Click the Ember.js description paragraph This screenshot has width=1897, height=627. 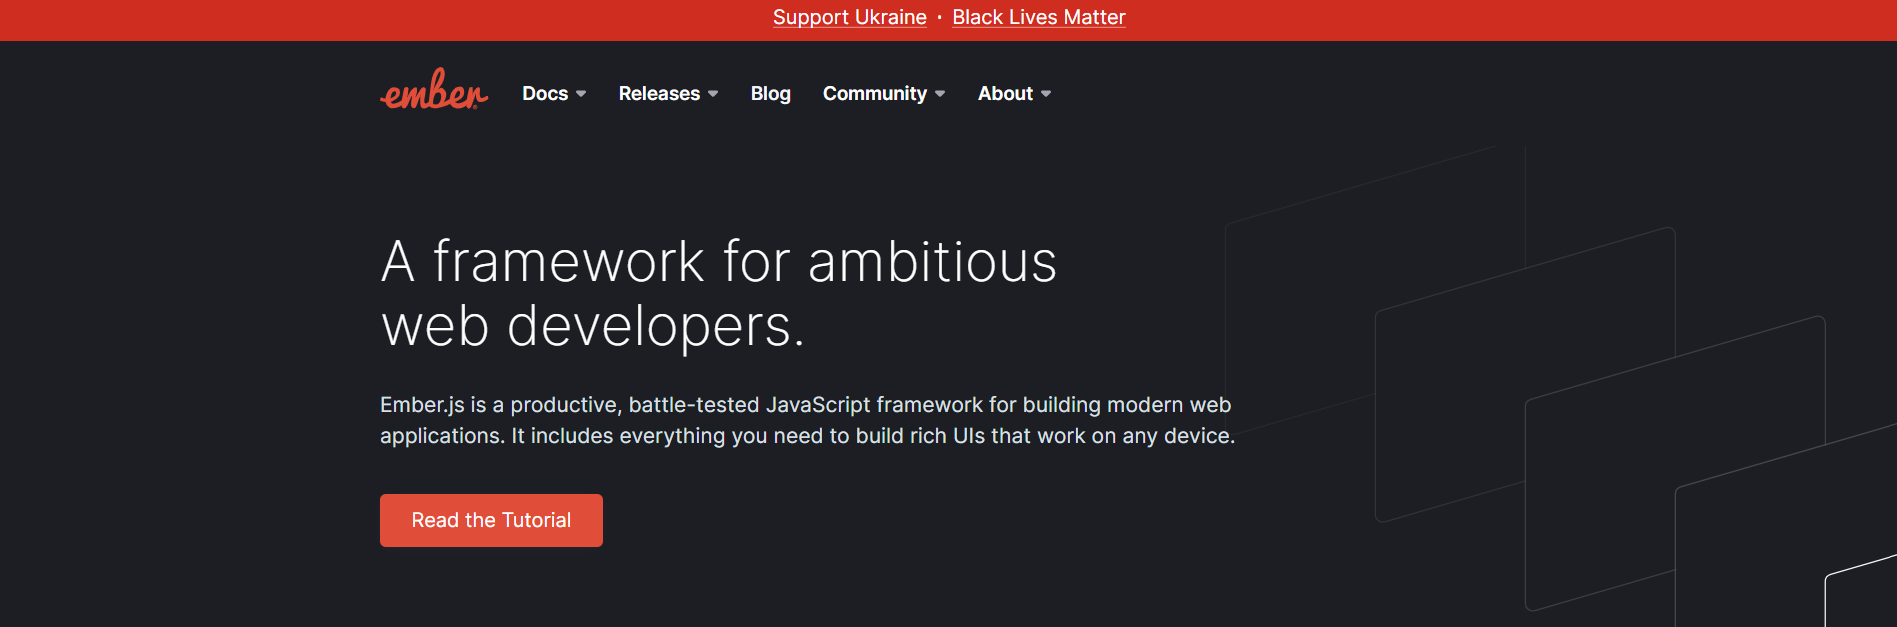(807, 420)
